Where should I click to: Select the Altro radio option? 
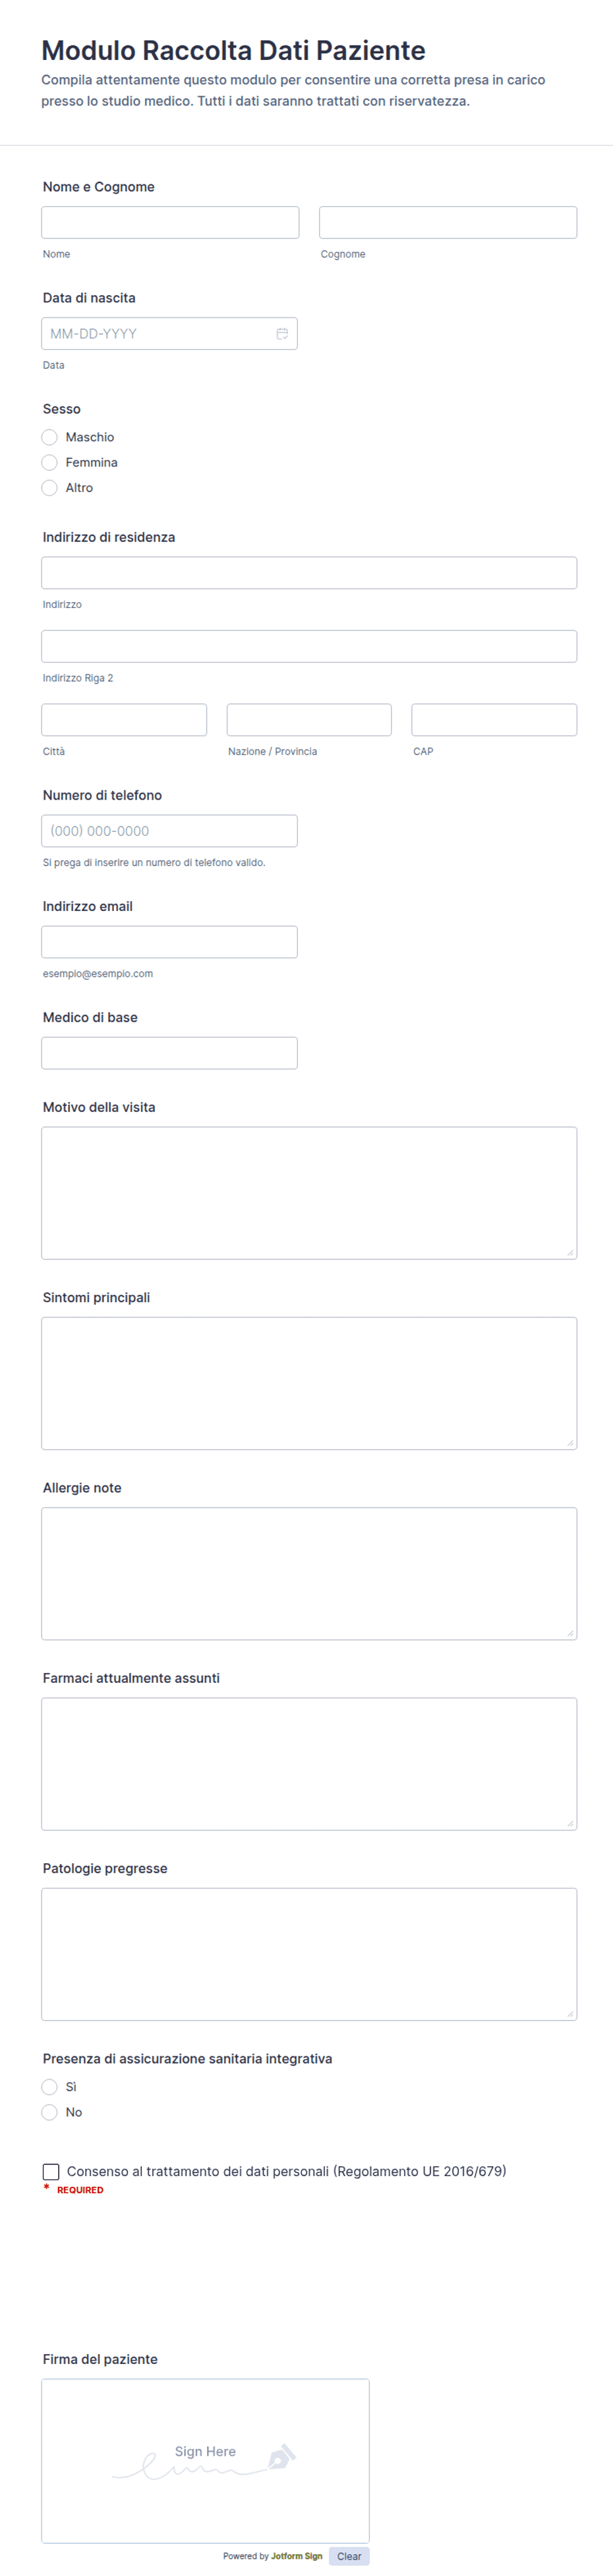pos(50,488)
